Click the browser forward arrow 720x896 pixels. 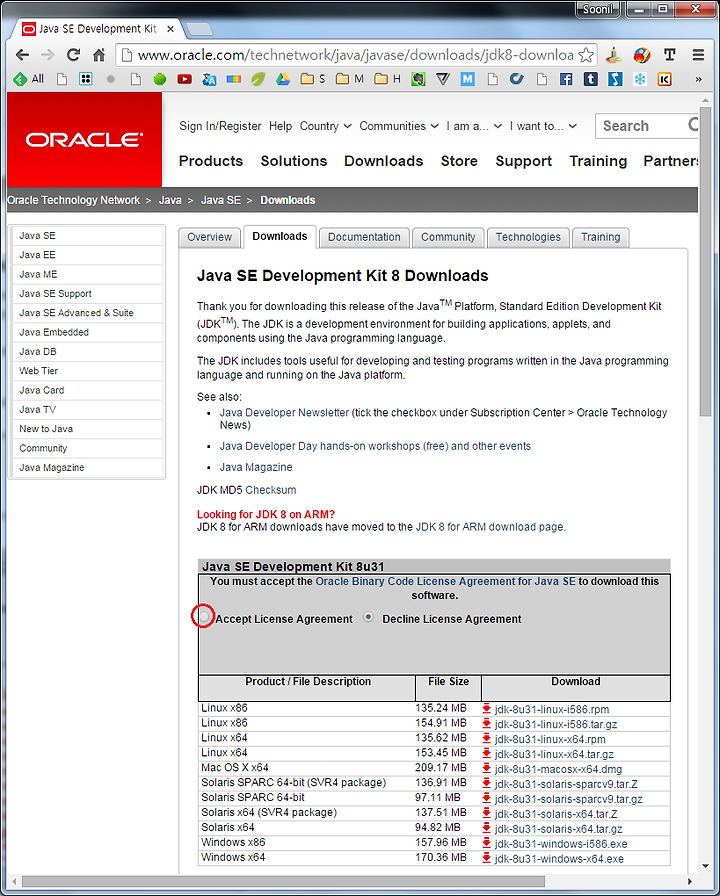[x=47, y=55]
